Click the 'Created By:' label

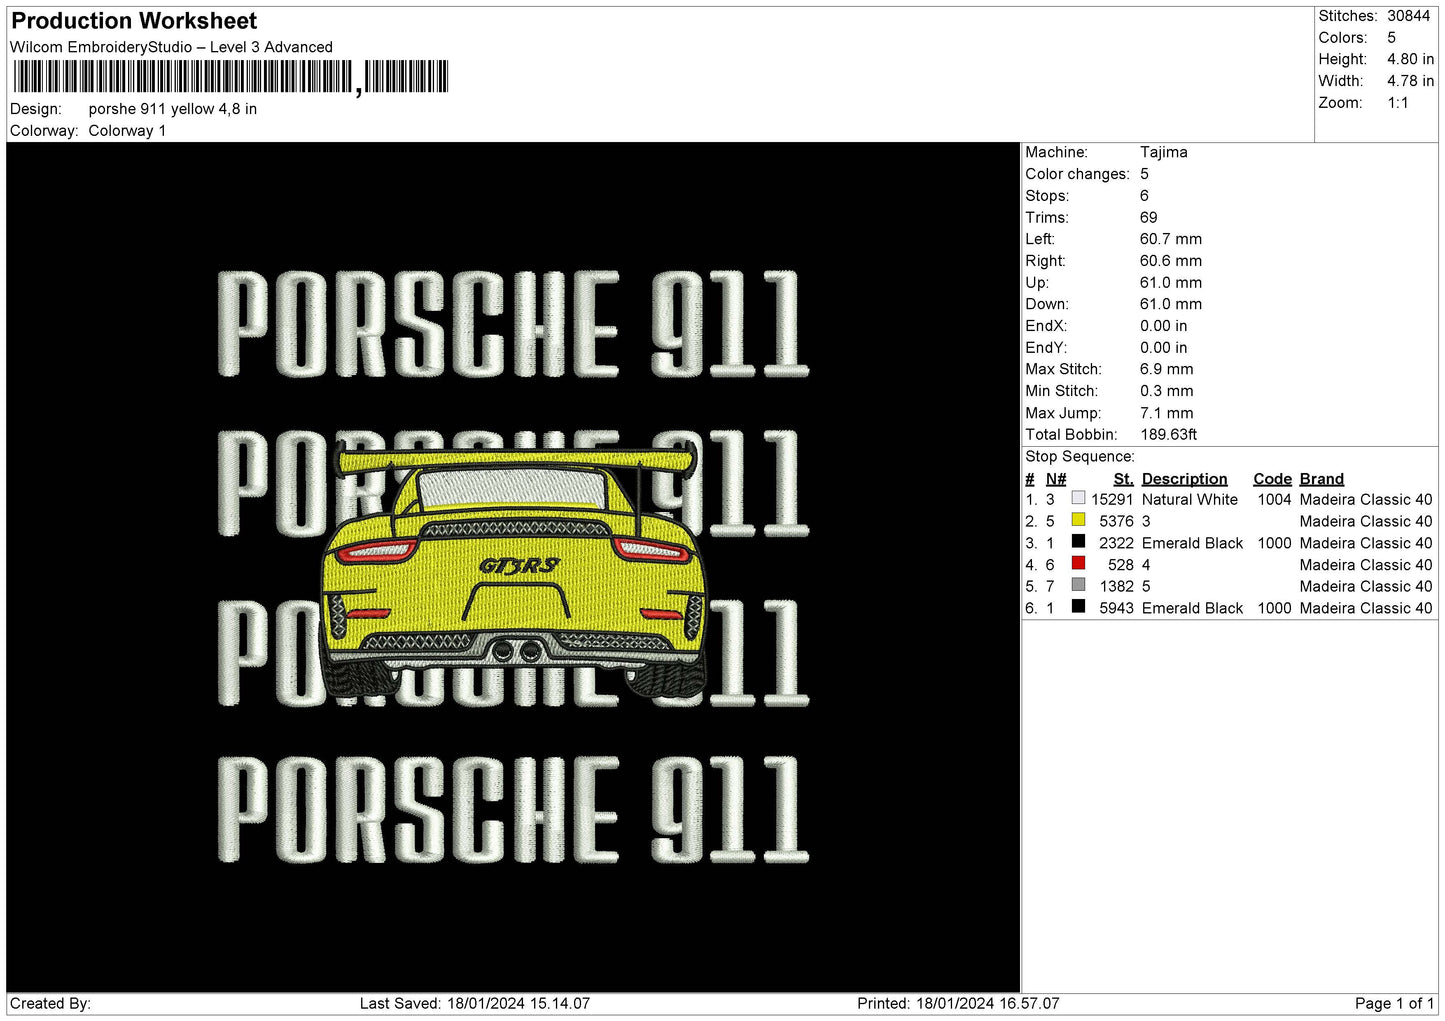point(50,1003)
